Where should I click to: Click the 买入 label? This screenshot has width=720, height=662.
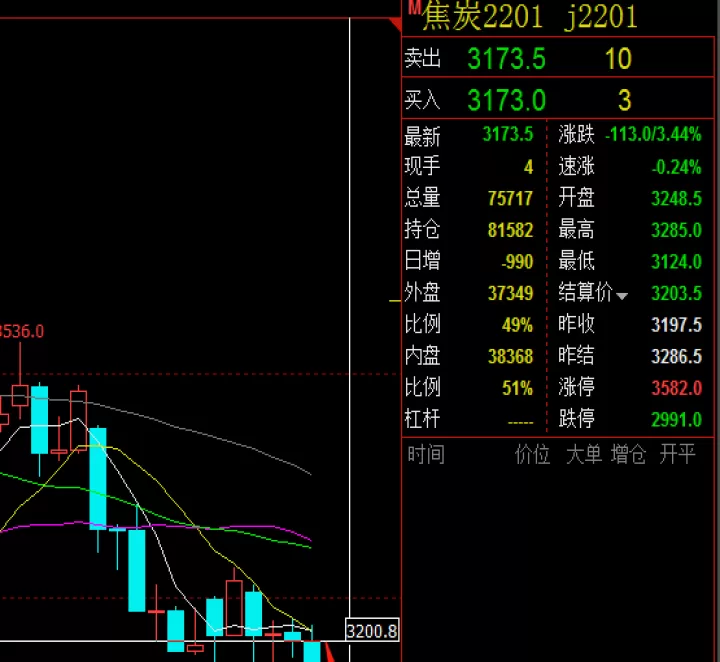[x=422, y=100]
